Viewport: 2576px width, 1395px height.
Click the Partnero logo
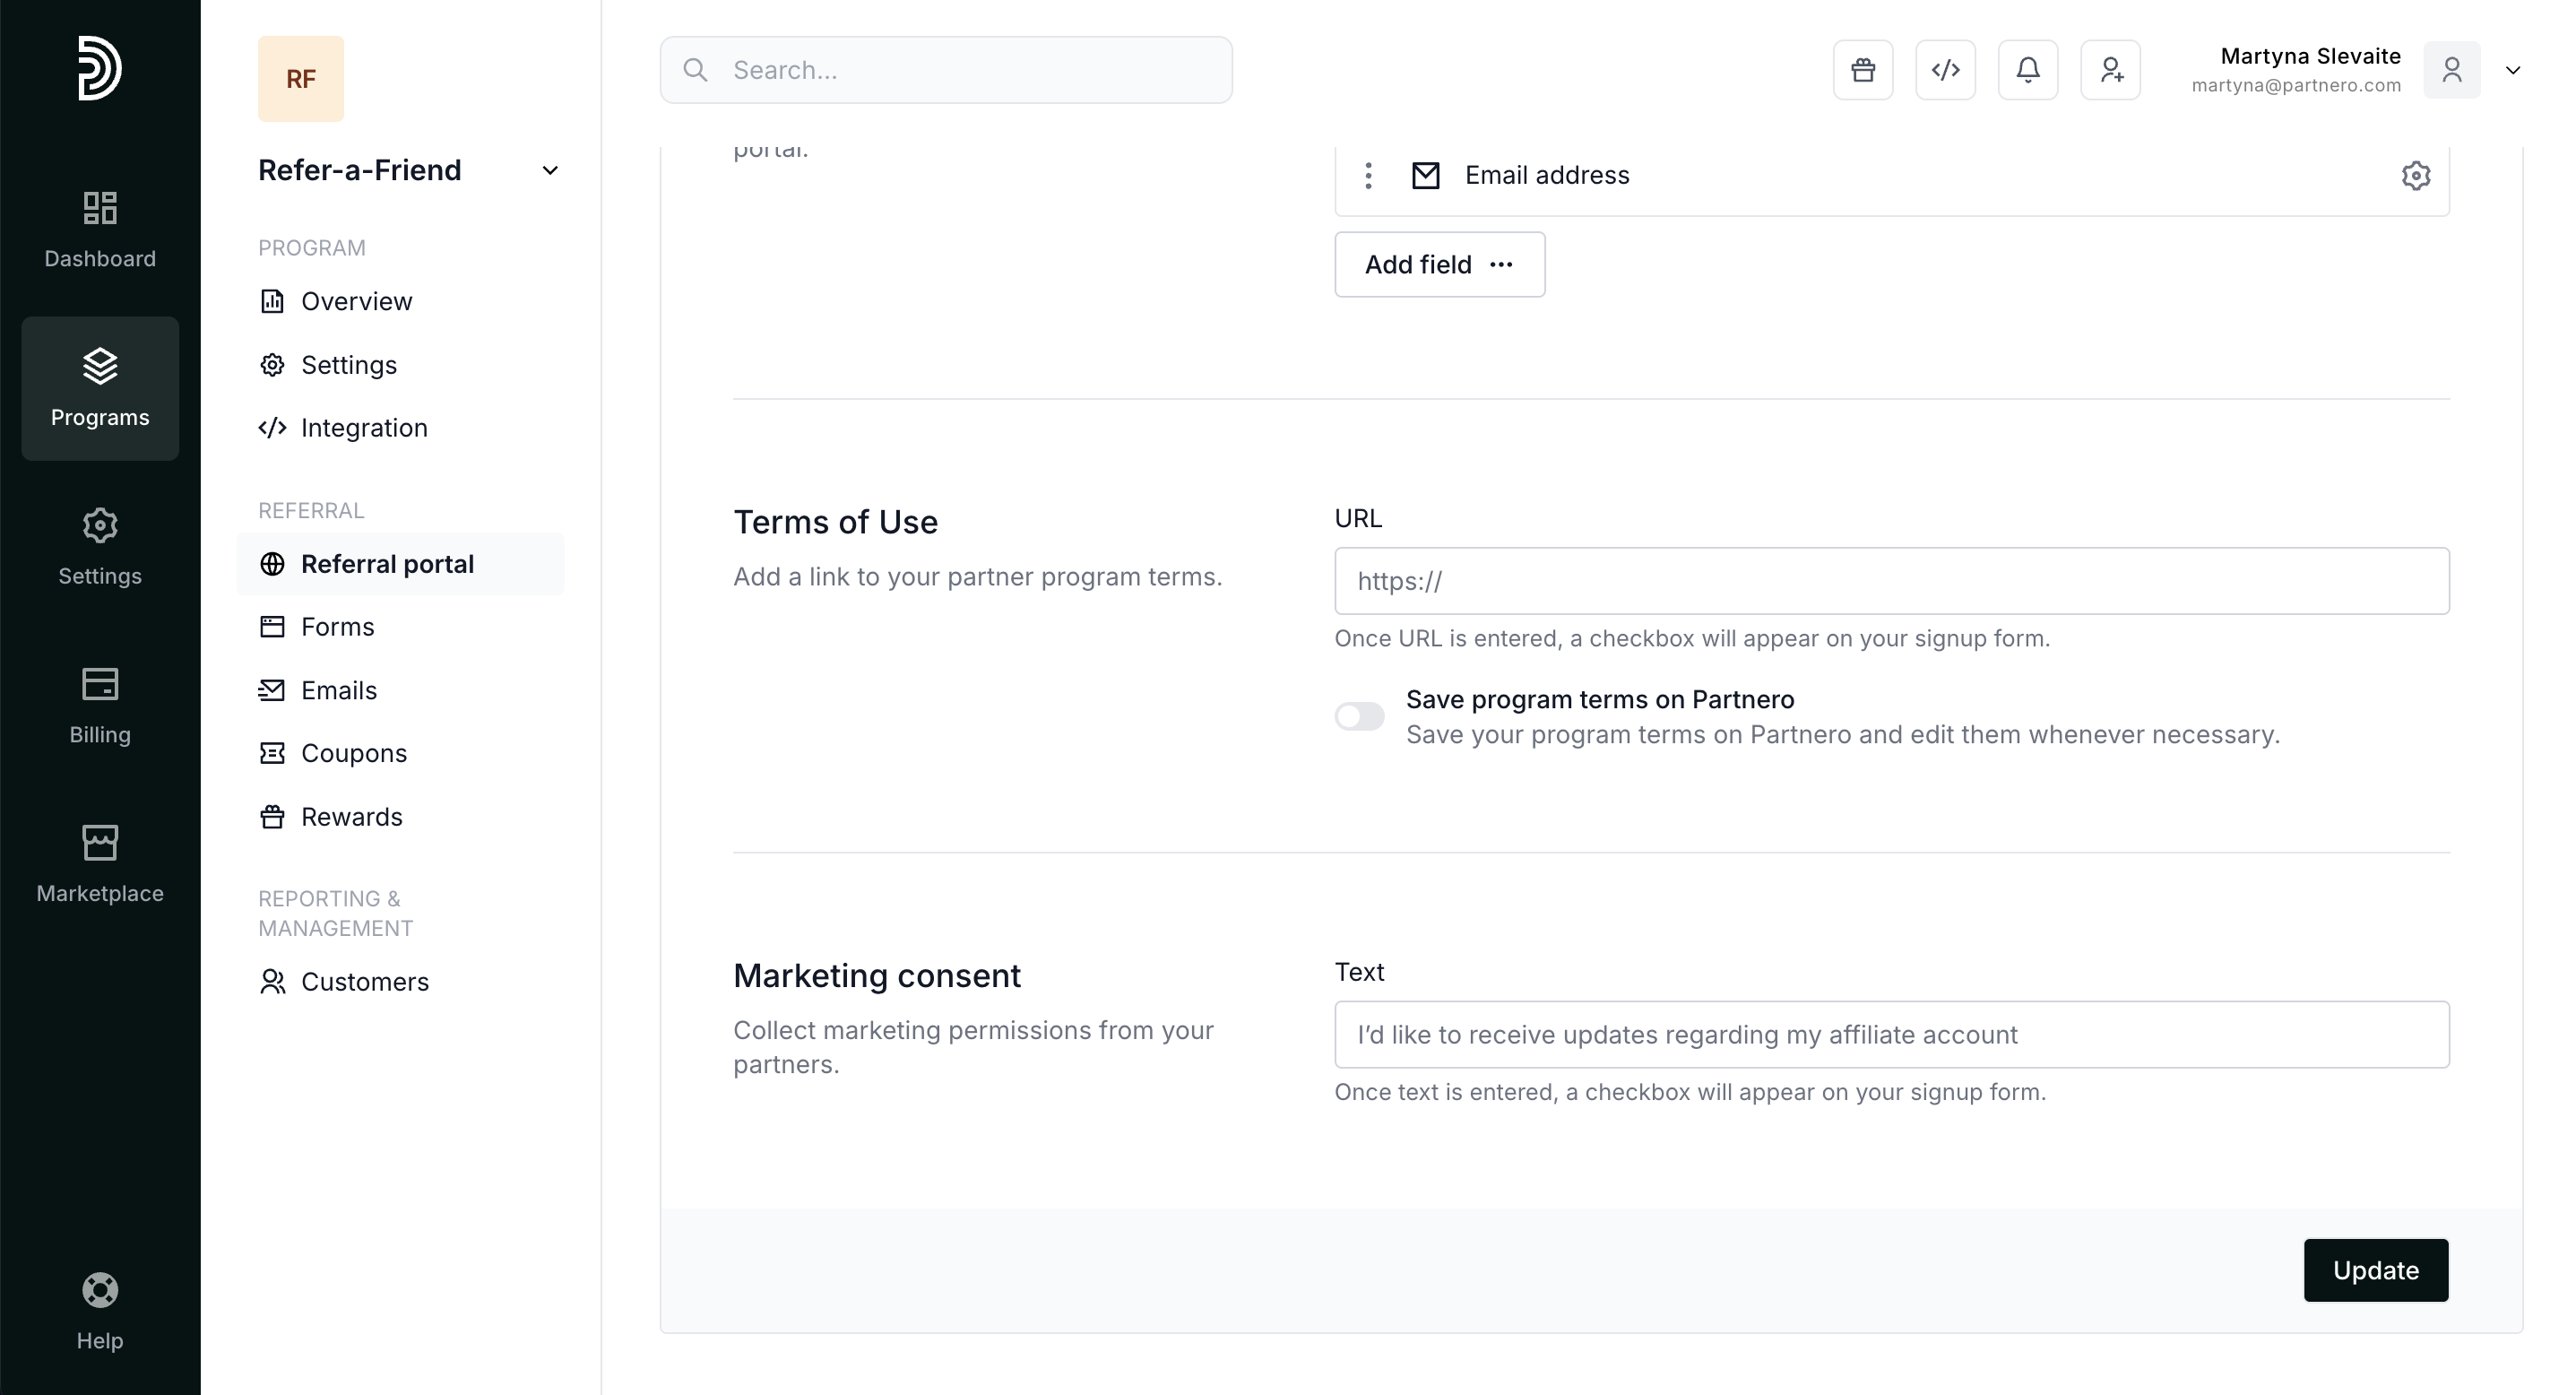click(100, 68)
